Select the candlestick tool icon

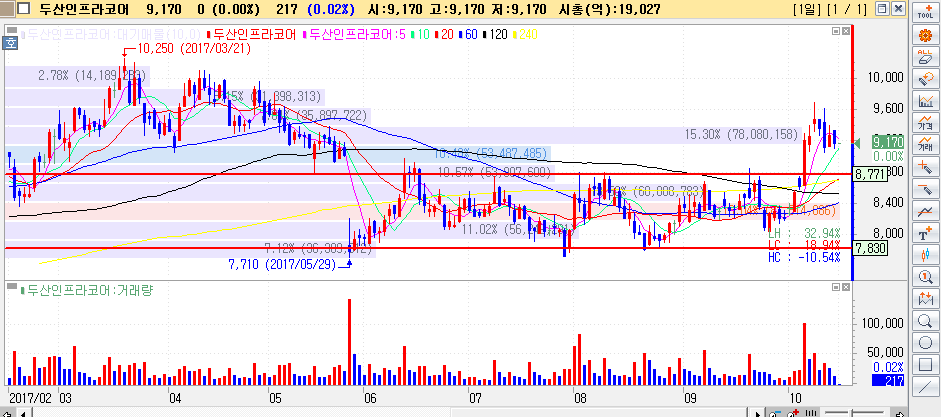925,255
